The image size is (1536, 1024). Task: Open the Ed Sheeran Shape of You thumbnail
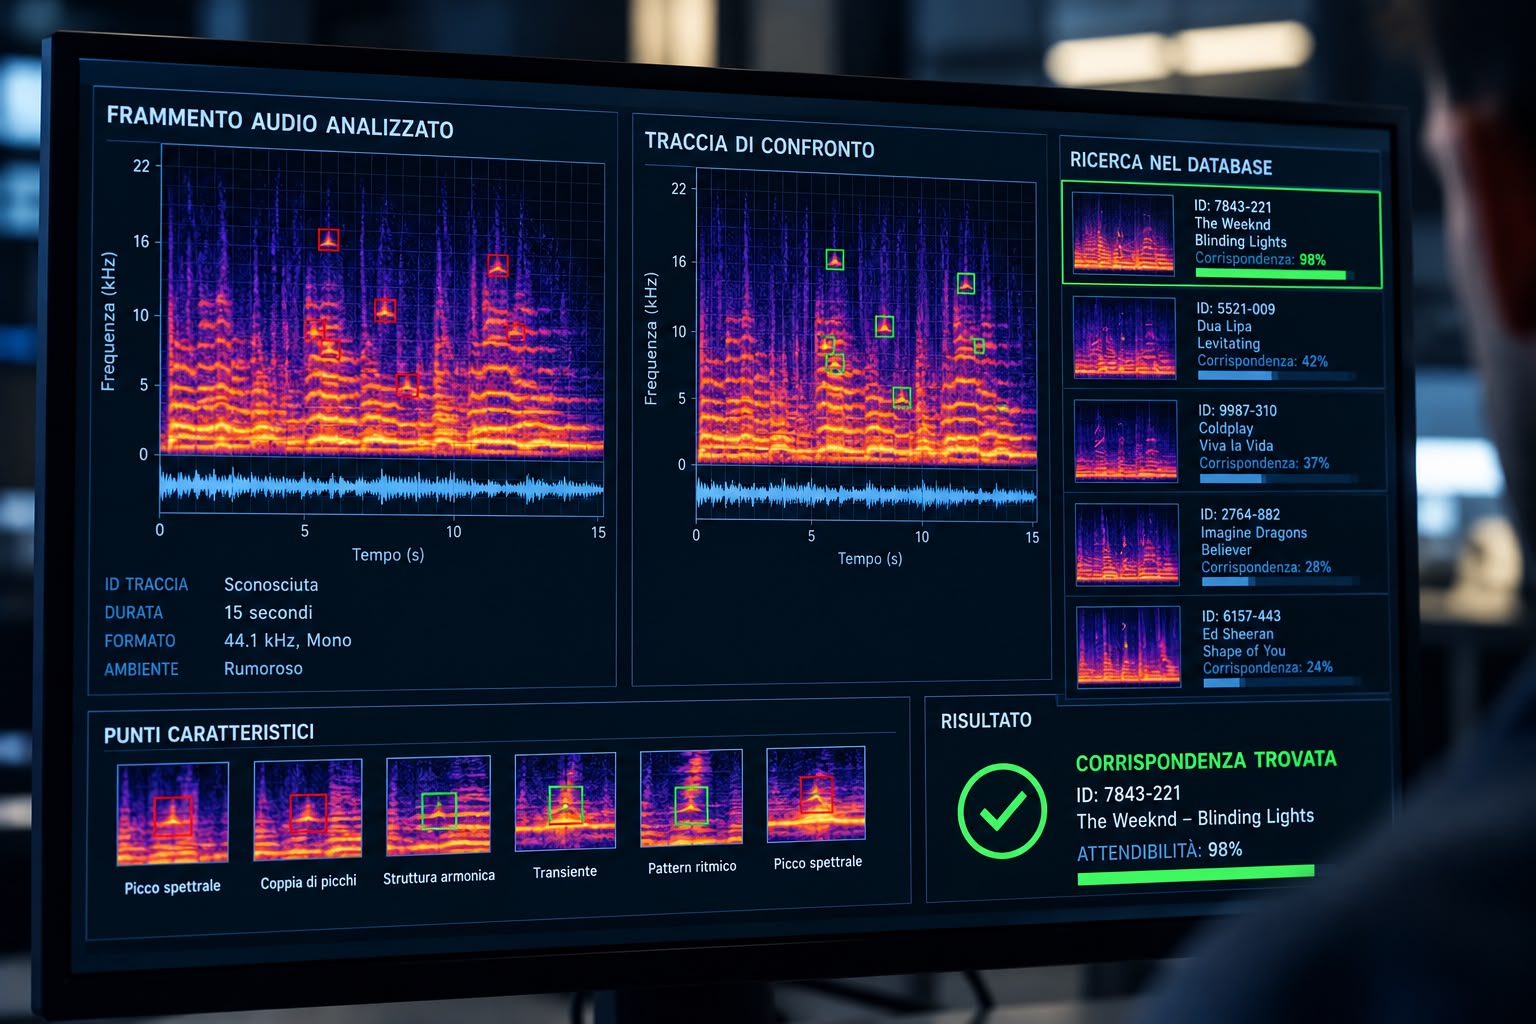point(1128,646)
